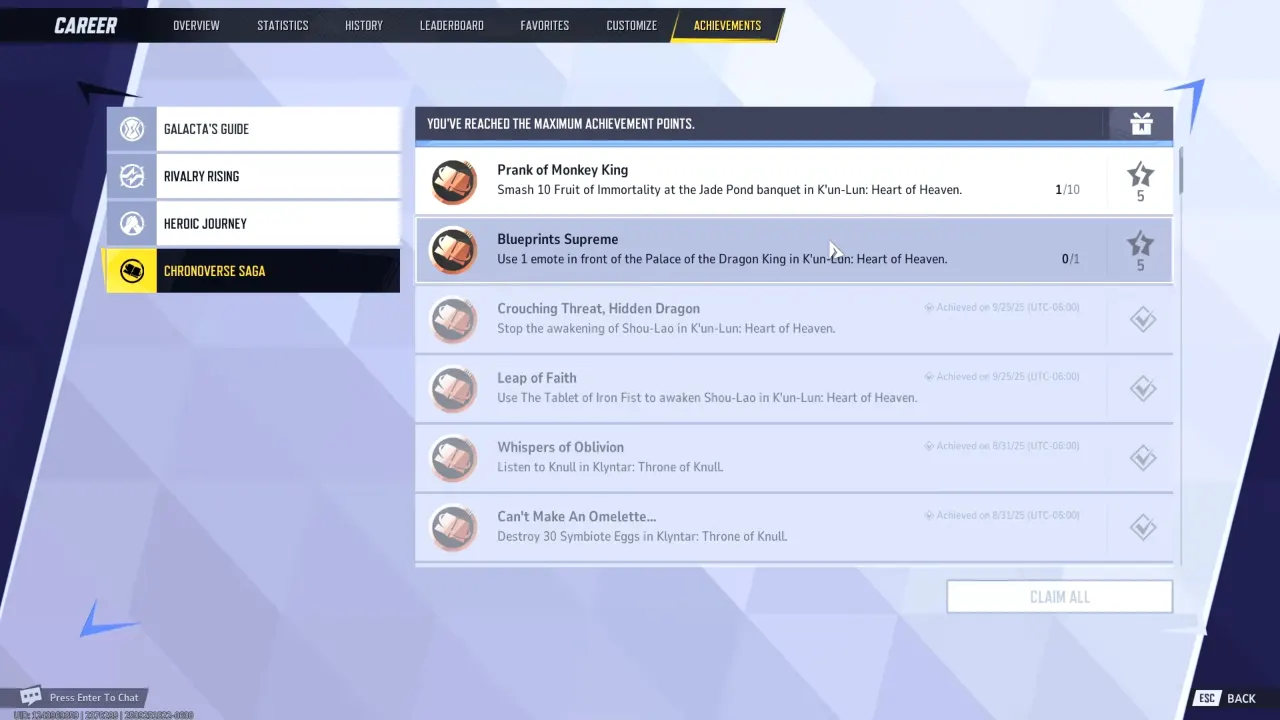Switch to the Statistics tab
The width and height of the screenshot is (1280, 720).
283,25
